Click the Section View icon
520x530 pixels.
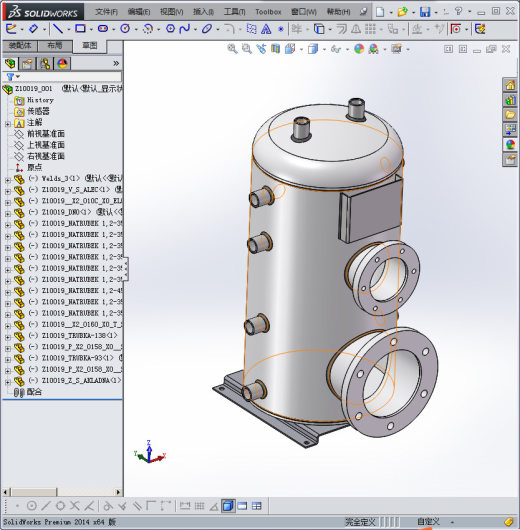[x=276, y=49]
